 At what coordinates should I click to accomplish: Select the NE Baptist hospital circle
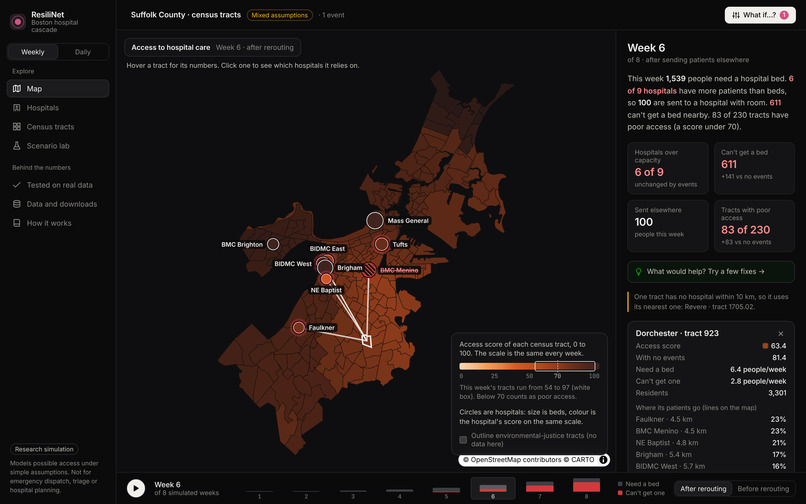pyautogui.click(x=326, y=279)
